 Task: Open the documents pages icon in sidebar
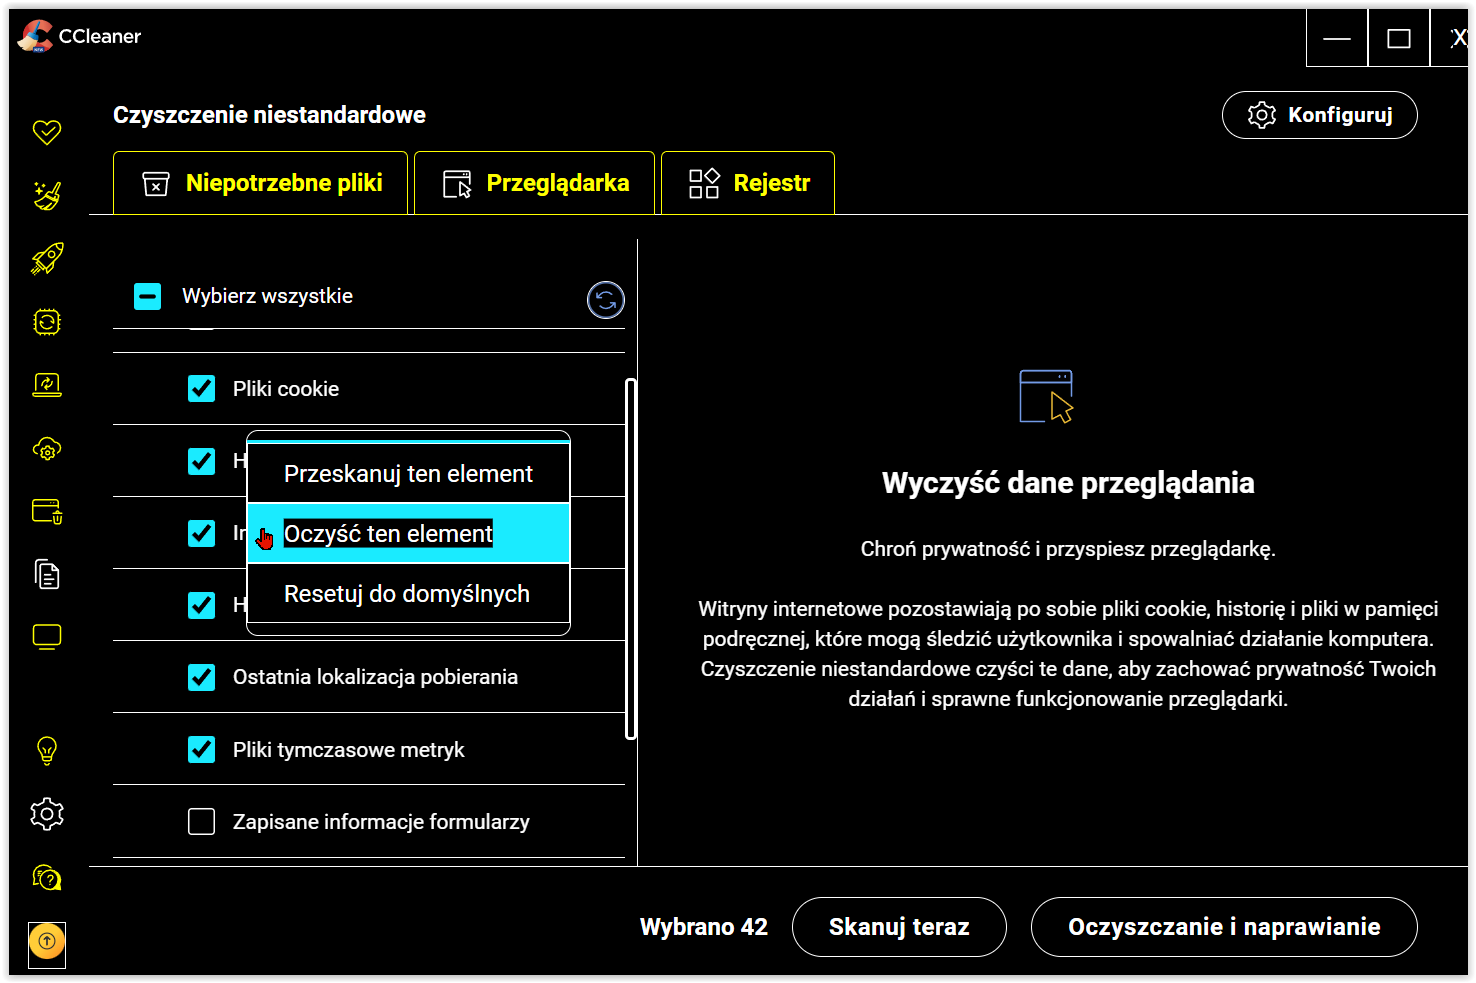(47, 574)
